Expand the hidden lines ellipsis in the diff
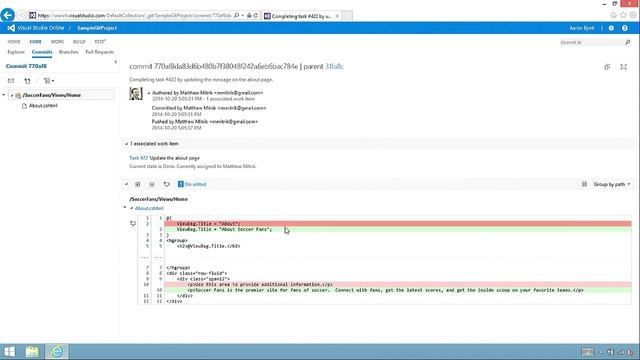 [x=151, y=257]
